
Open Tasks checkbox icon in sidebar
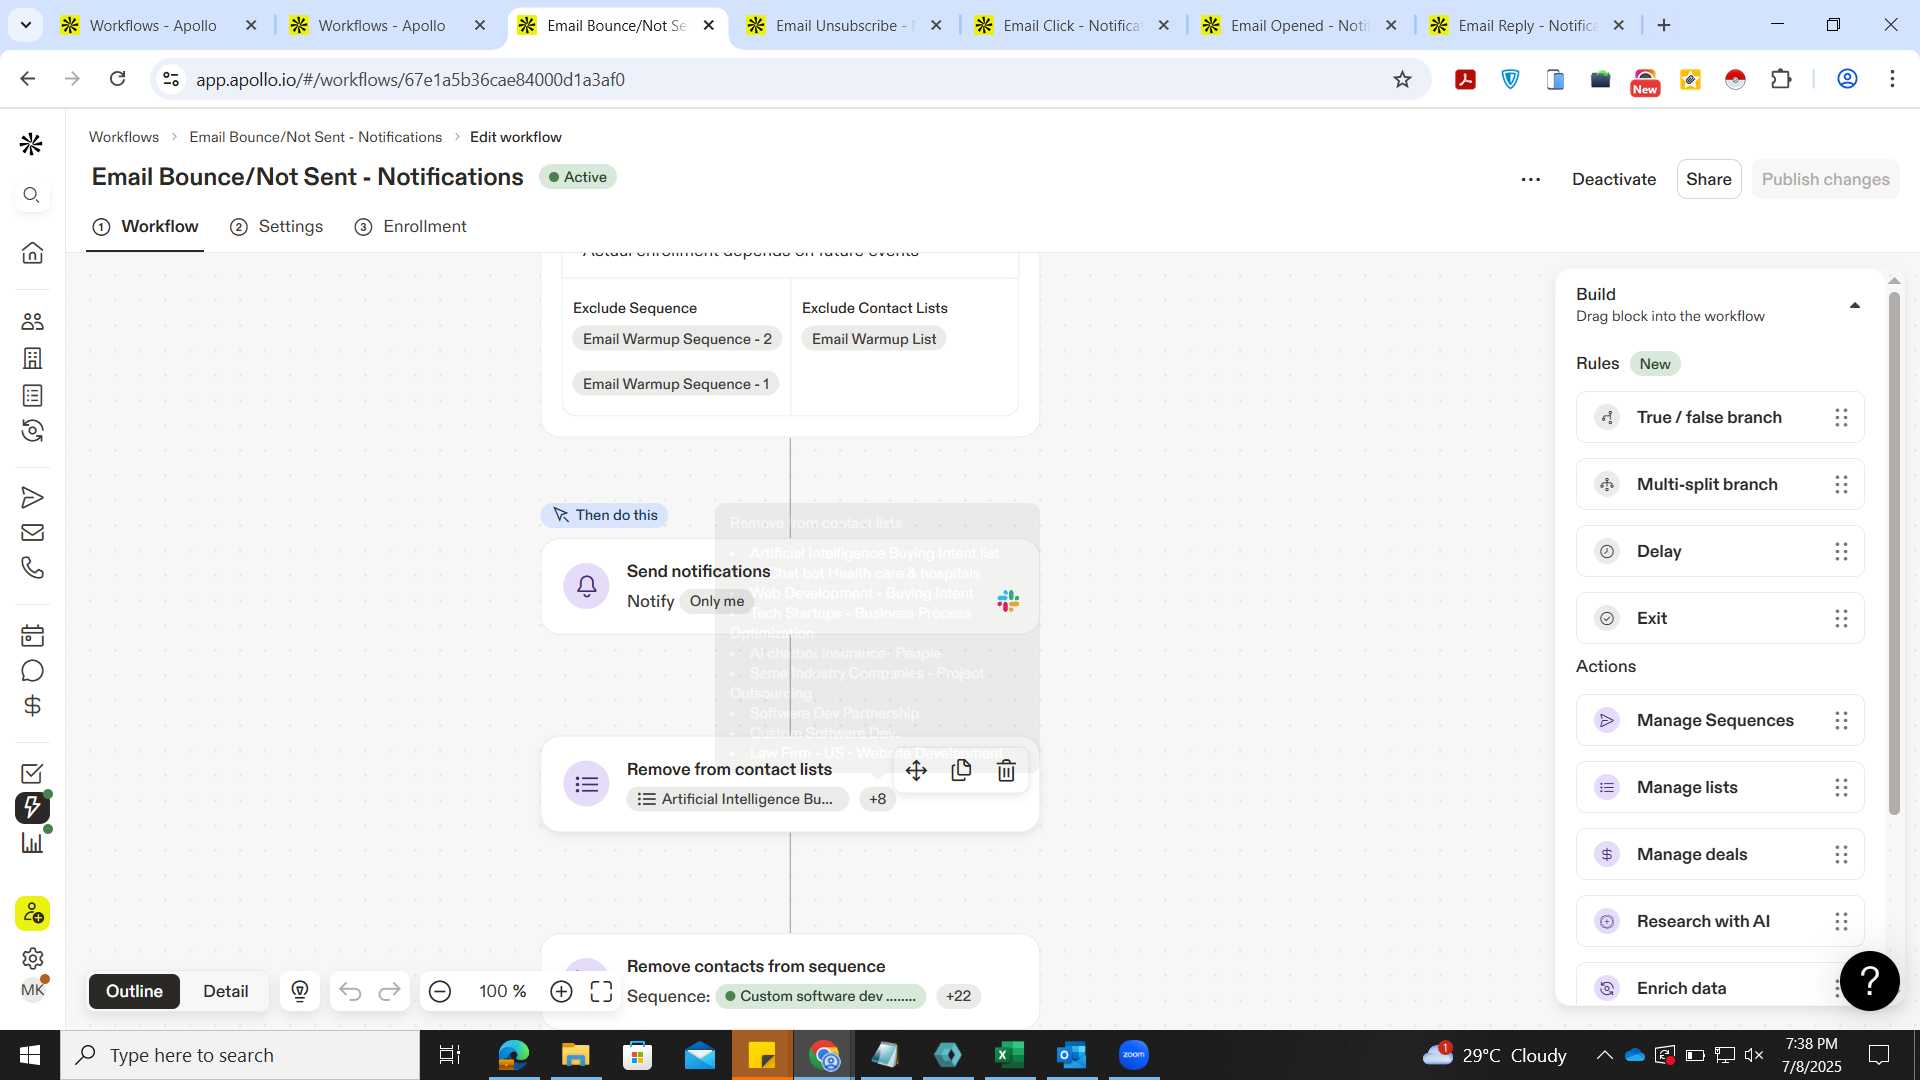[x=32, y=773]
